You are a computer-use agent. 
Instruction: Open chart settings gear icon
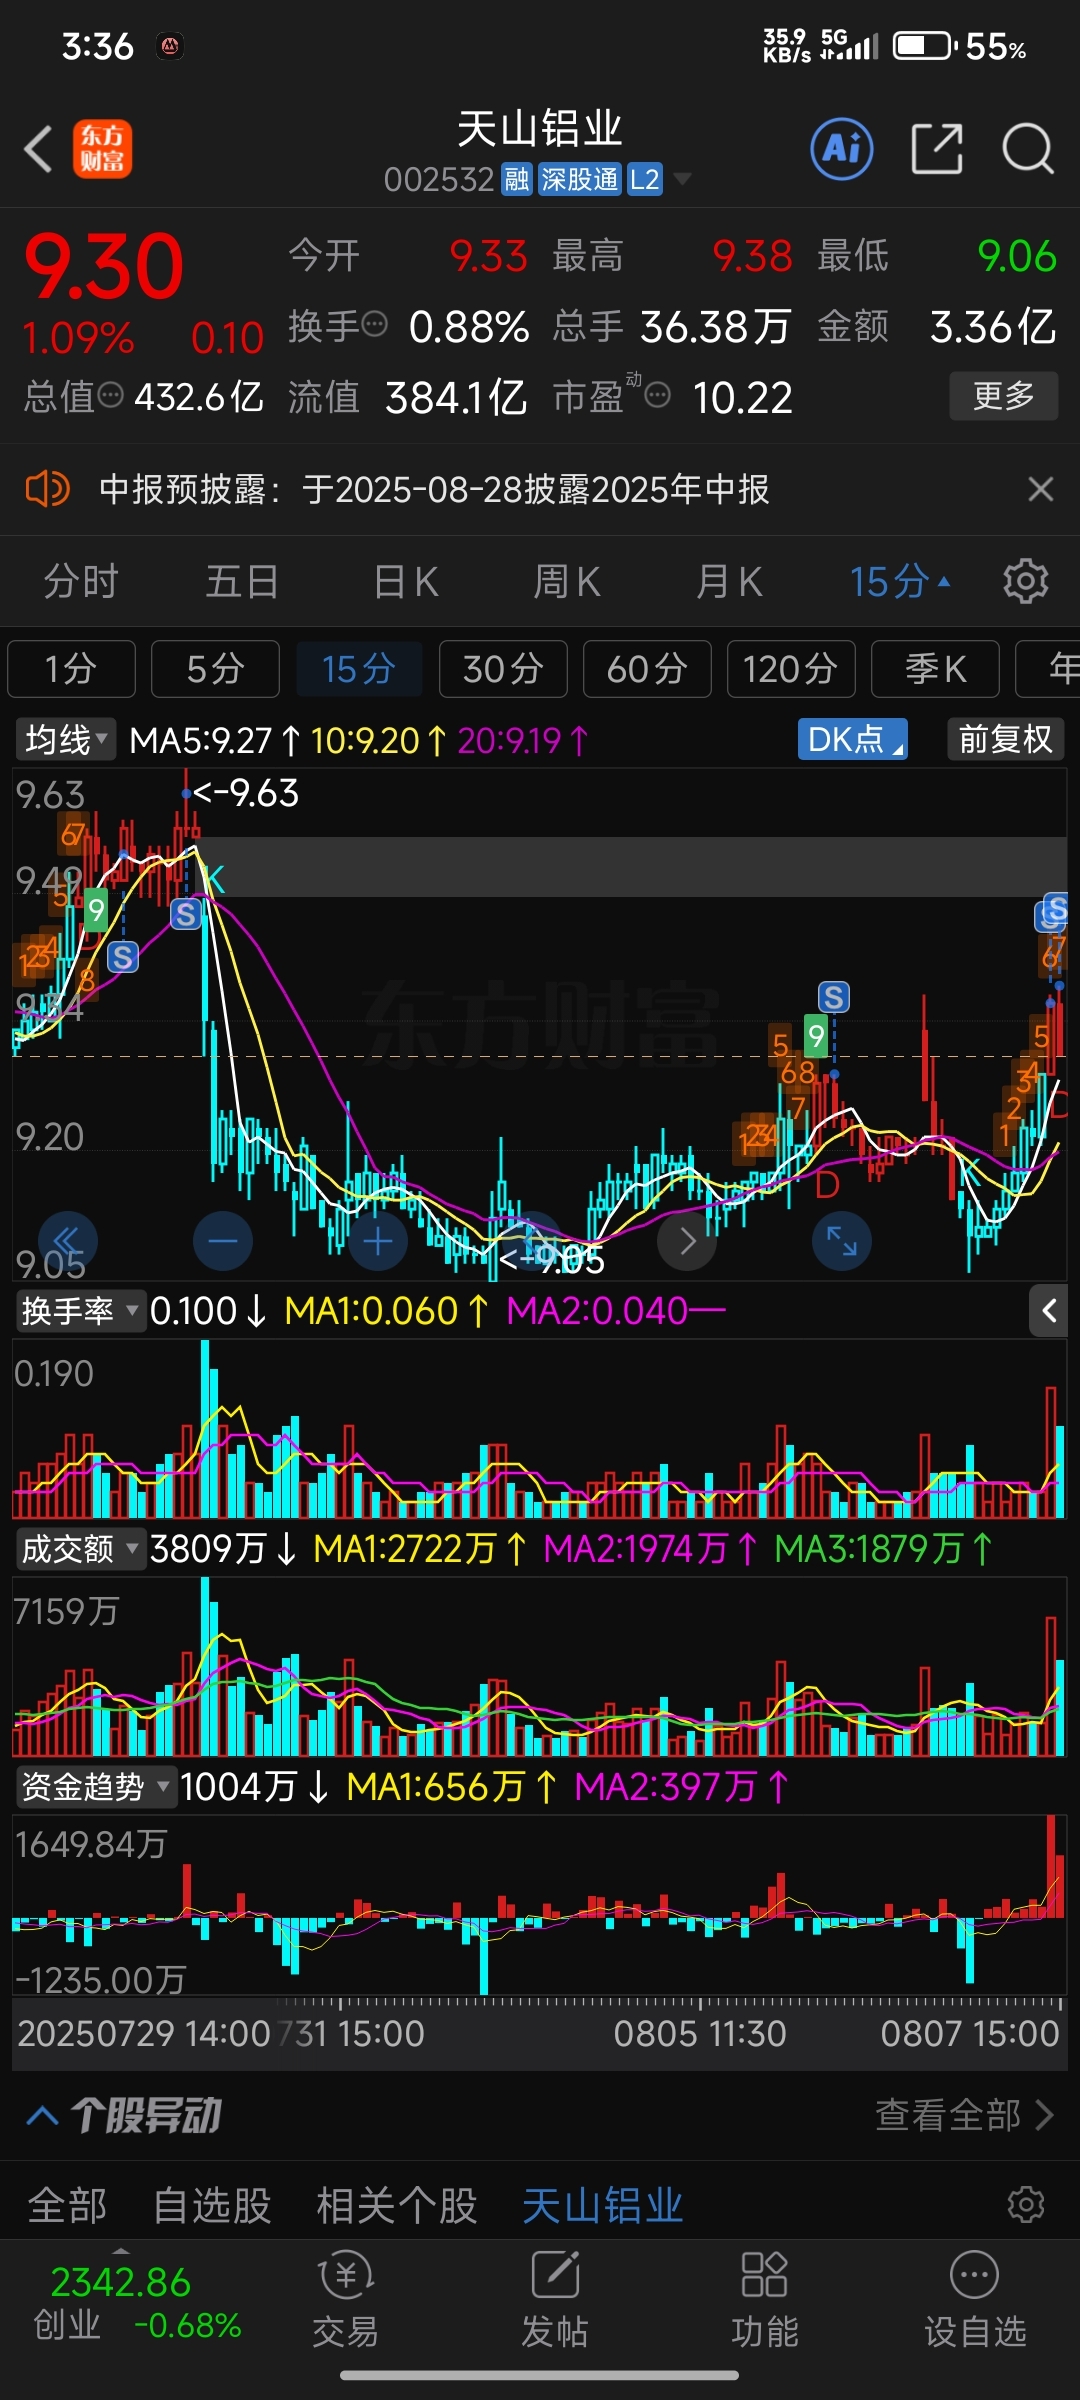(1025, 581)
